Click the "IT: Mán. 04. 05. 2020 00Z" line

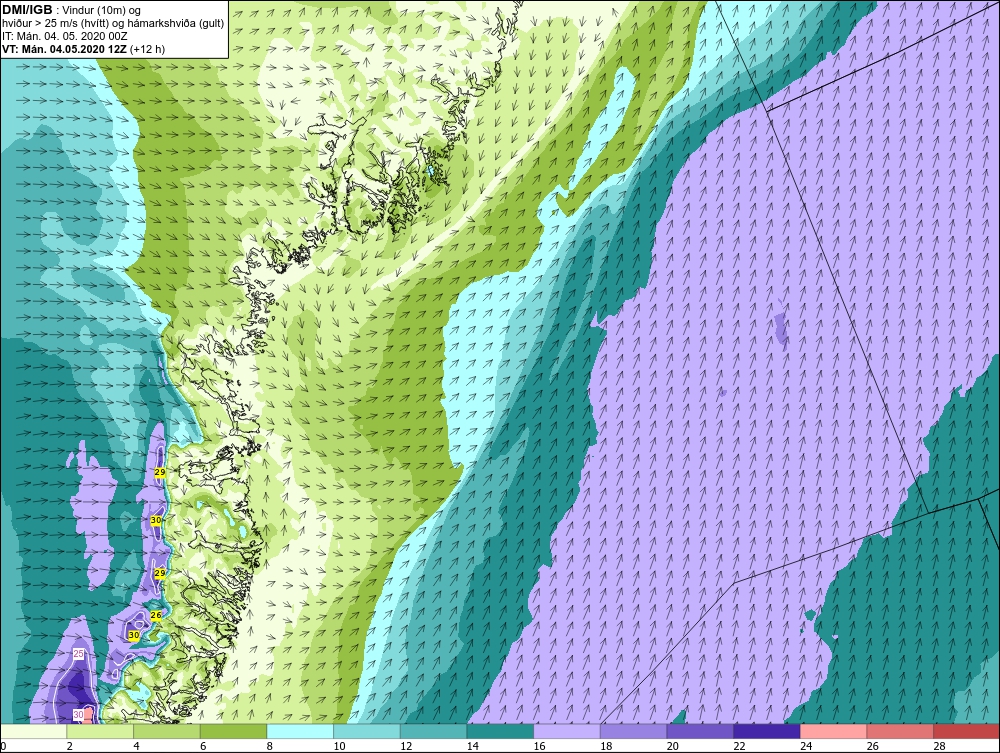click(x=64, y=36)
